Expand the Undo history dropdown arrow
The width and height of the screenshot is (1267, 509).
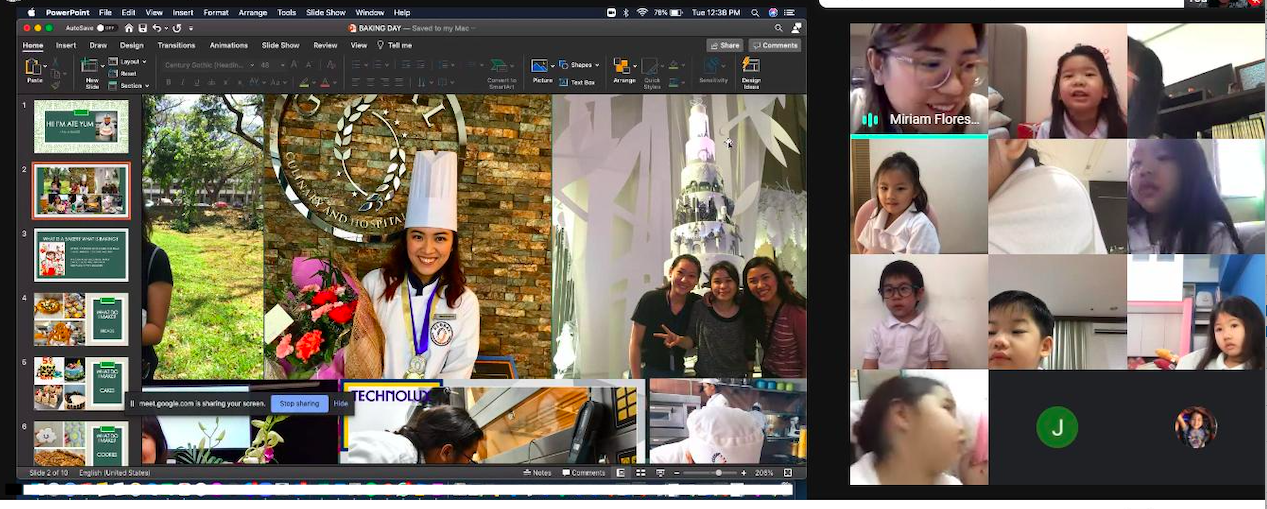tap(168, 28)
